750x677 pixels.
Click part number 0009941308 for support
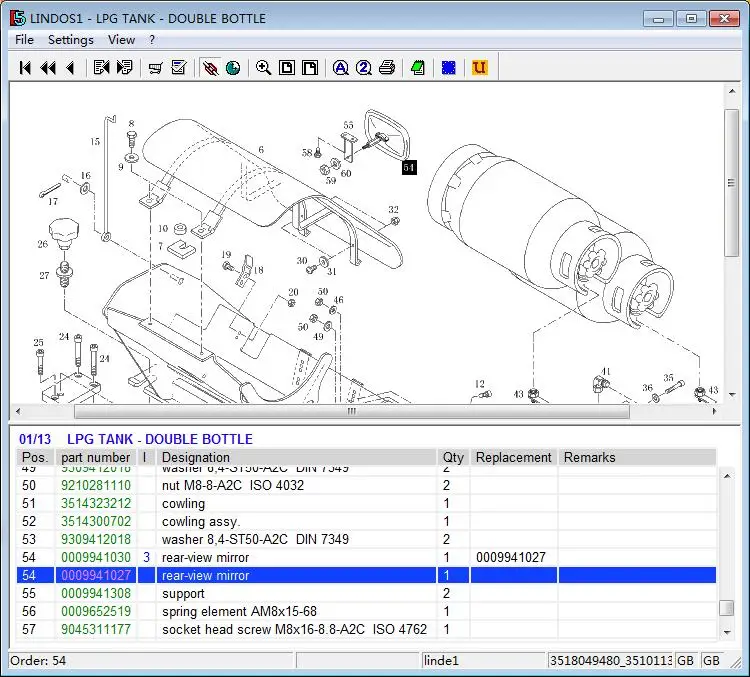click(x=96, y=593)
